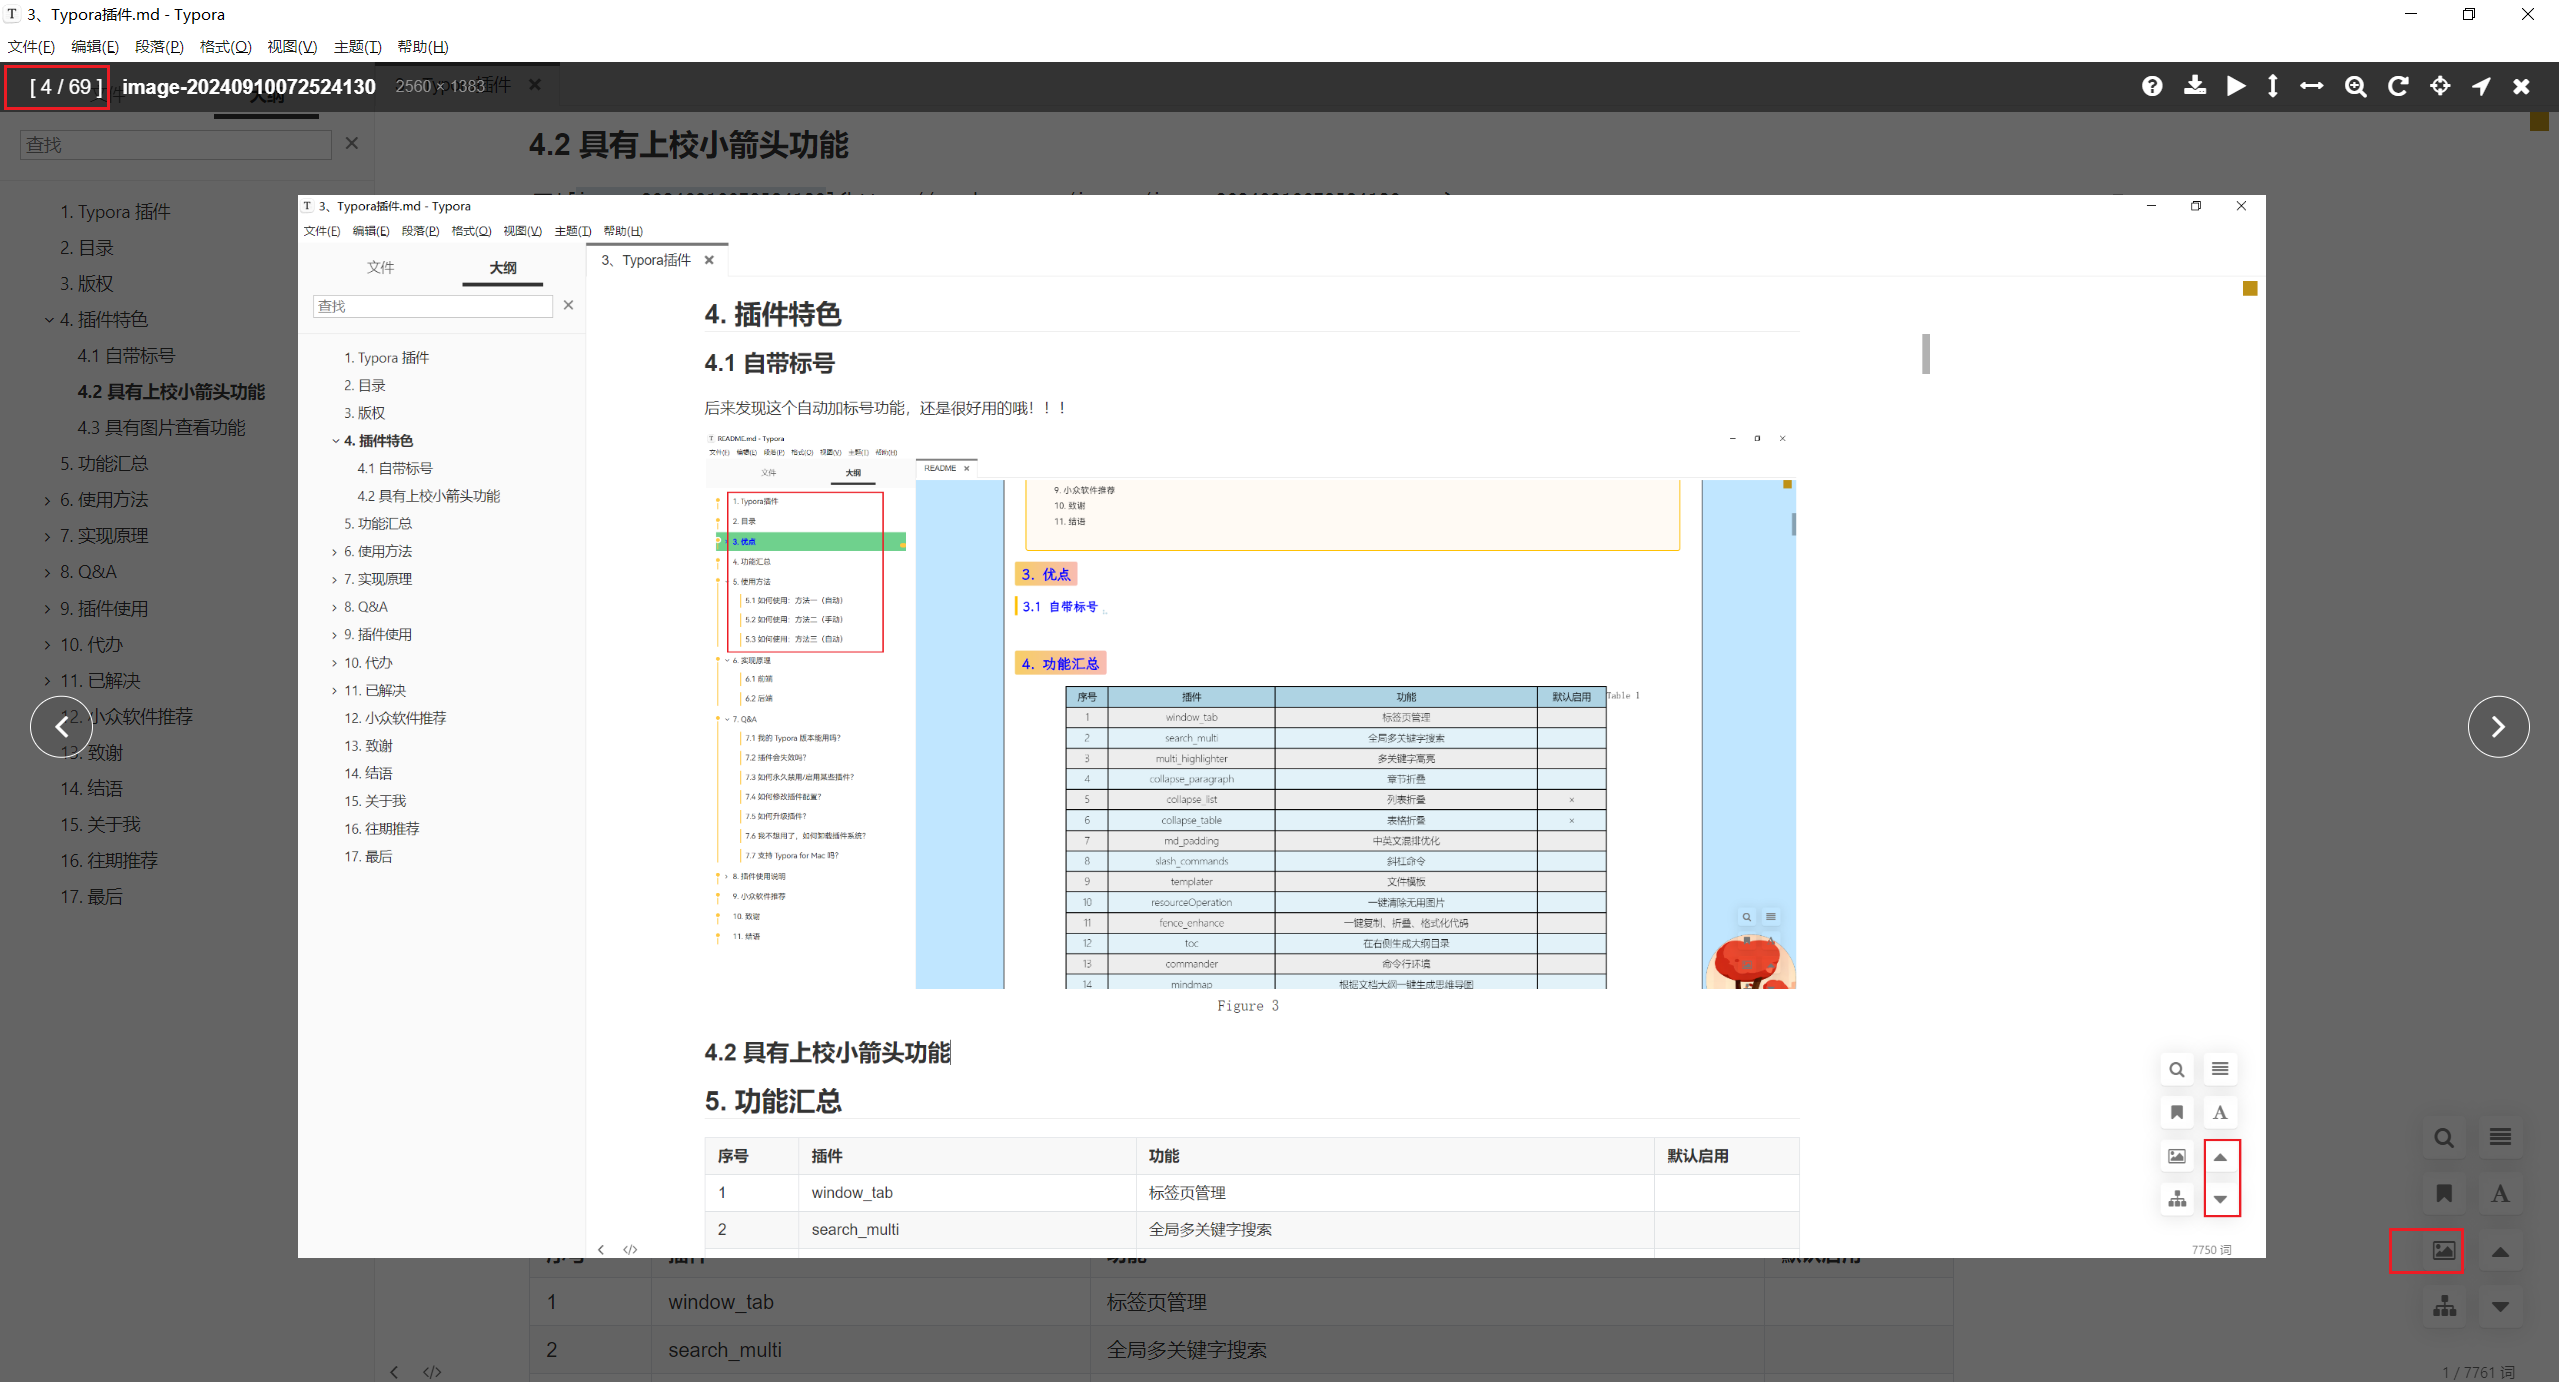The image size is (2559, 1382).
Task: Jump to 3. 版权 in outline
Action: coord(86,284)
